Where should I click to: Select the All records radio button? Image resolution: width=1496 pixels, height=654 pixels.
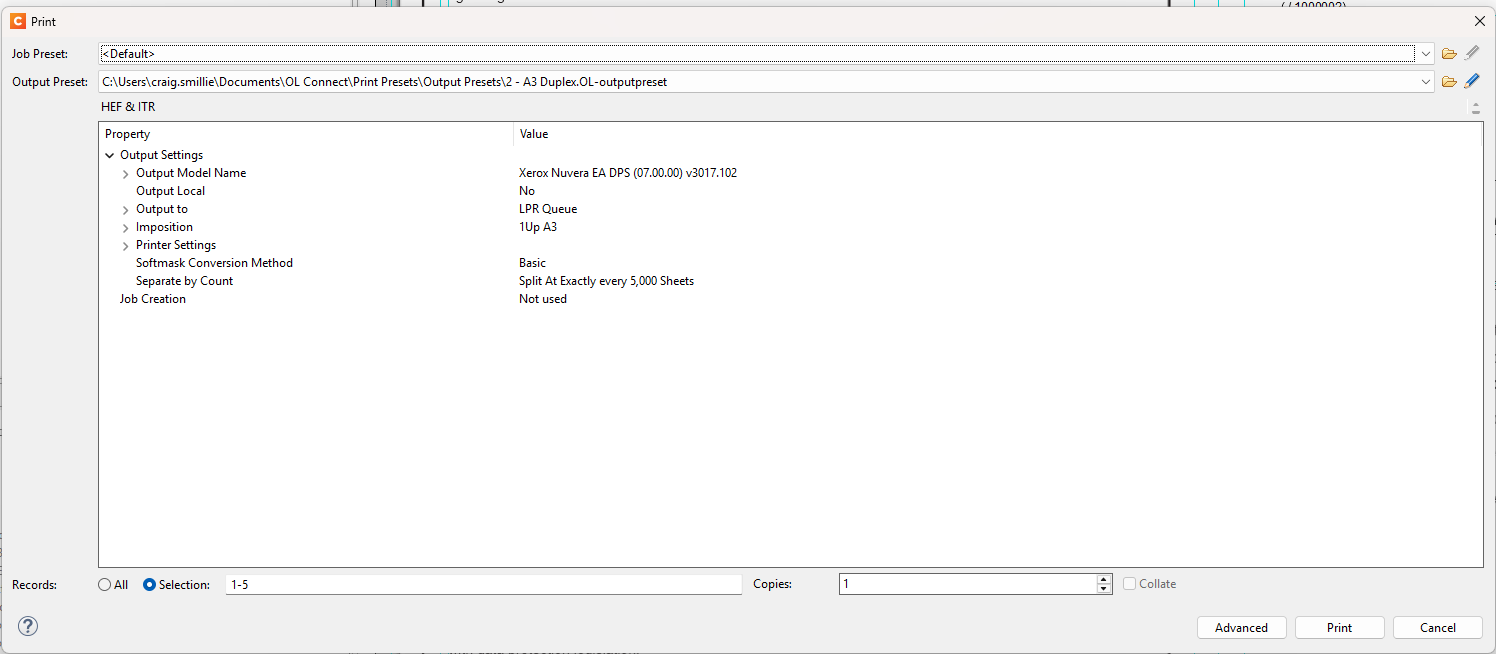coord(105,585)
